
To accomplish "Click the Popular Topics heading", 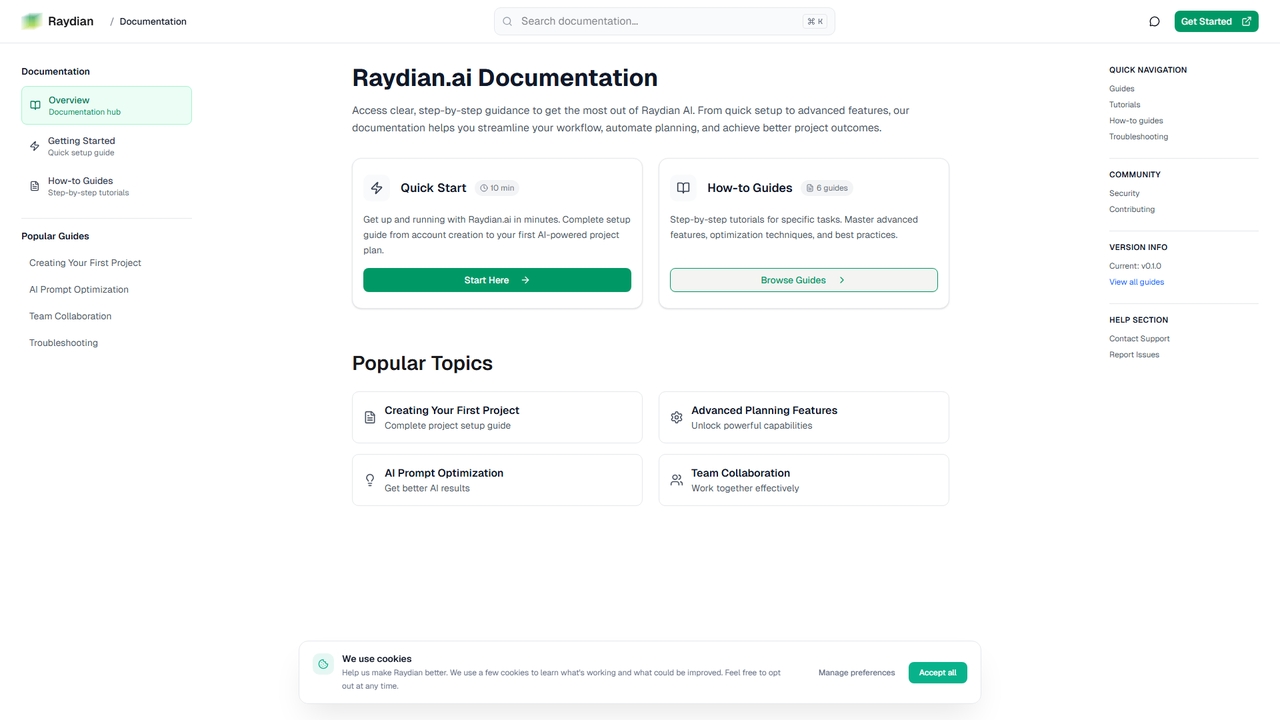I will [422, 363].
